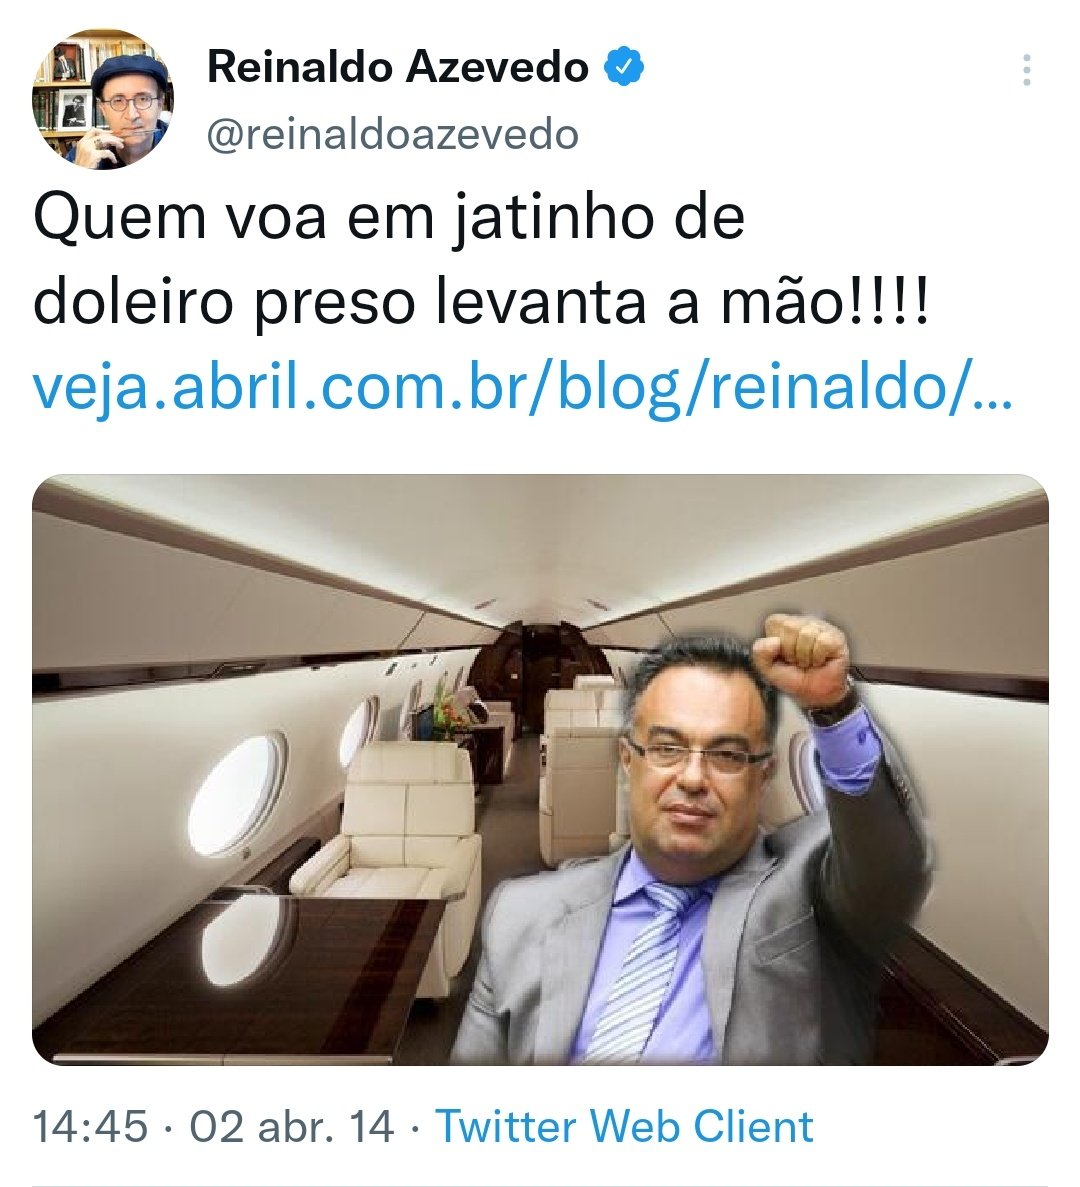Select the word doleiro in tweet text

[x=133, y=302]
